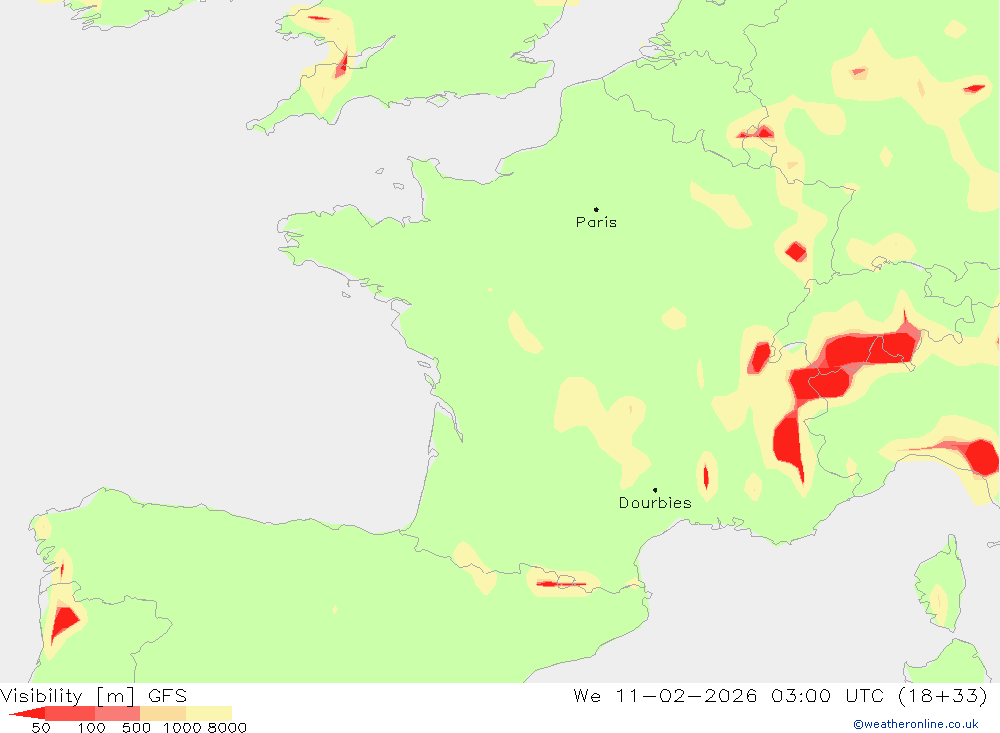Viewport: 1000px width, 733px height.
Task: Select the legend swatch between 50 and 100
Action: (x=70, y=713)
